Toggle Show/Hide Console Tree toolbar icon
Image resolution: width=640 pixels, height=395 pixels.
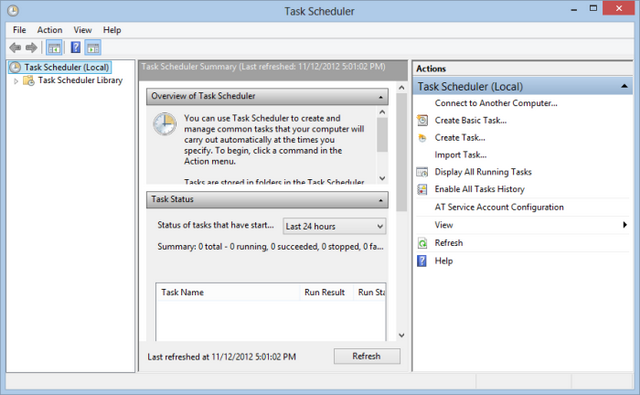(x=54, y=48)
